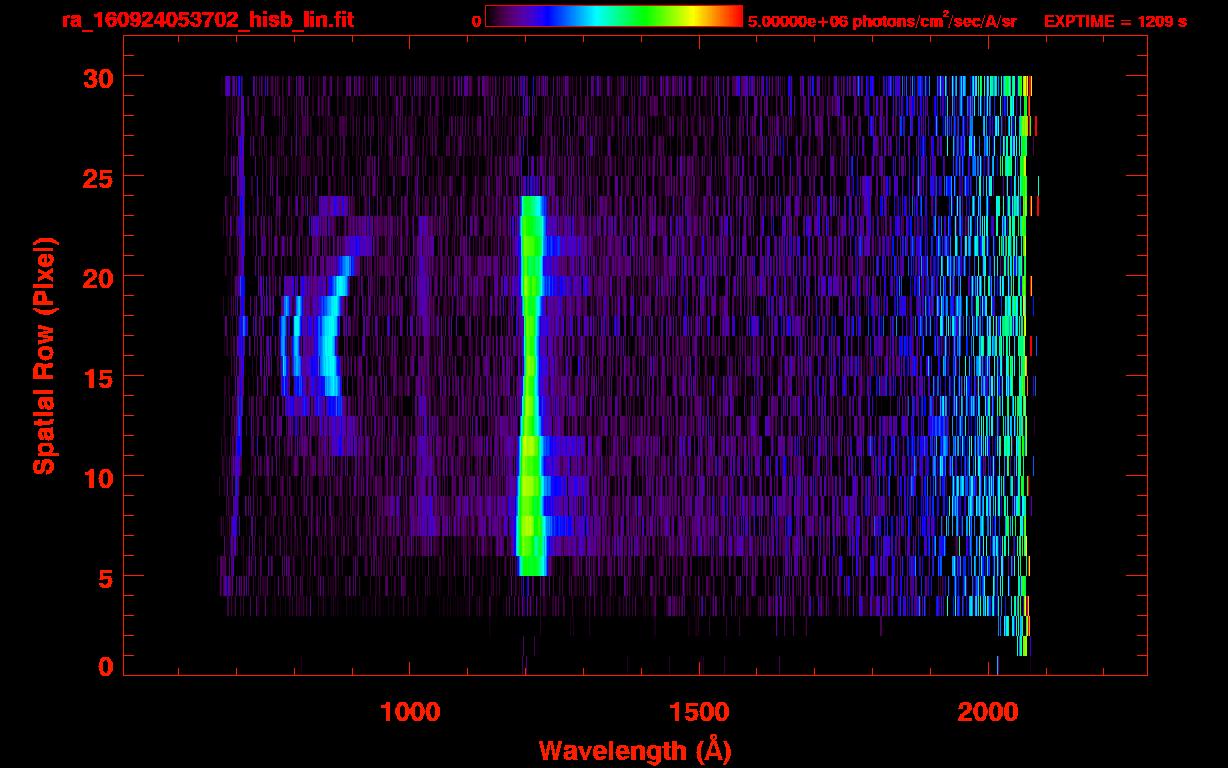Click the y-axis tick label 20
This screenshot has width=1228, height=768.
[98, 277]
